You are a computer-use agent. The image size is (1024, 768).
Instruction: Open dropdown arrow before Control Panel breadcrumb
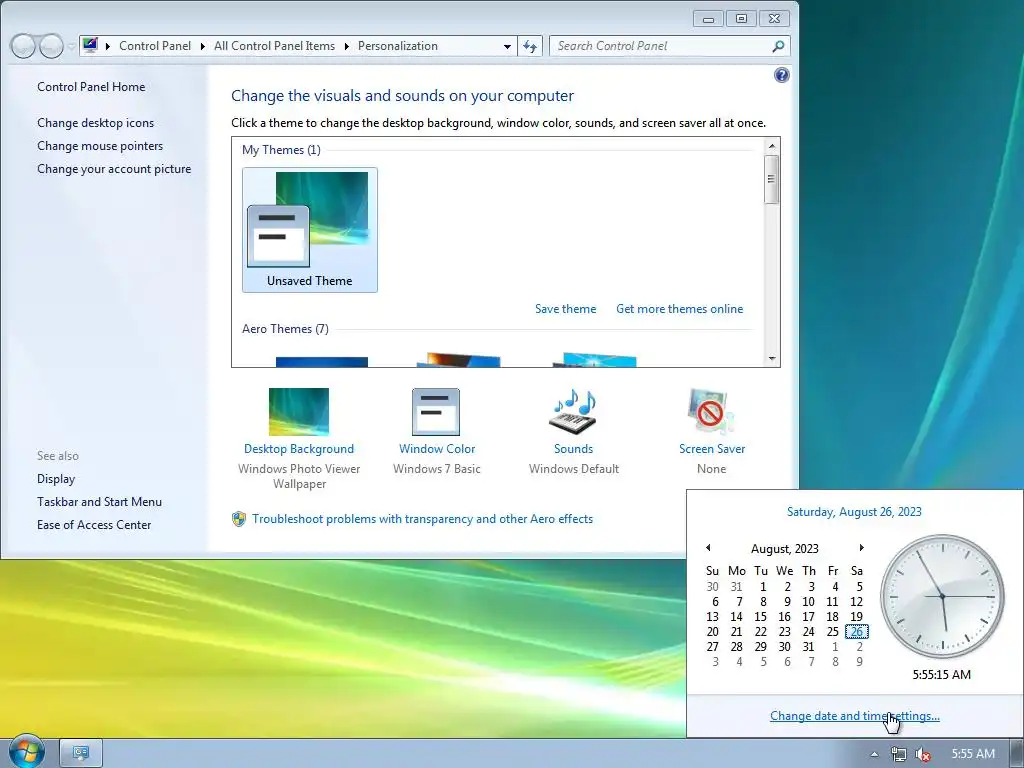pyautogui.click(x=108, y=46)
